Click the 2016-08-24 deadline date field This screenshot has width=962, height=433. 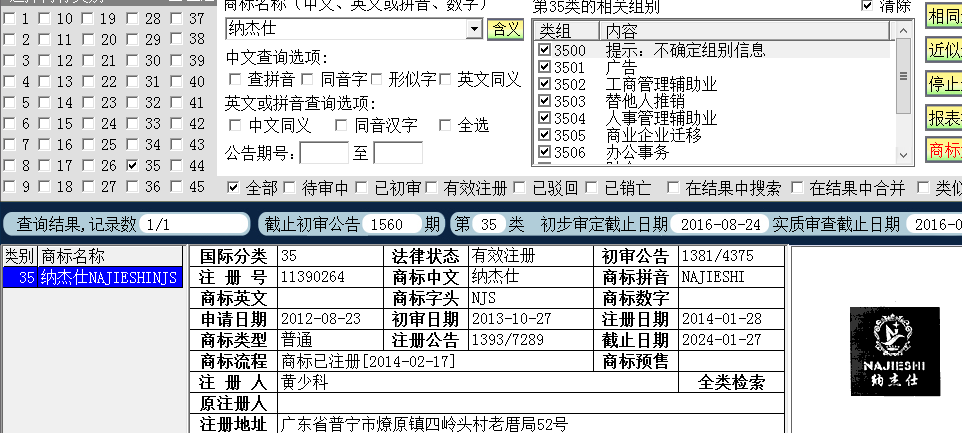click(x=720, y=224)
